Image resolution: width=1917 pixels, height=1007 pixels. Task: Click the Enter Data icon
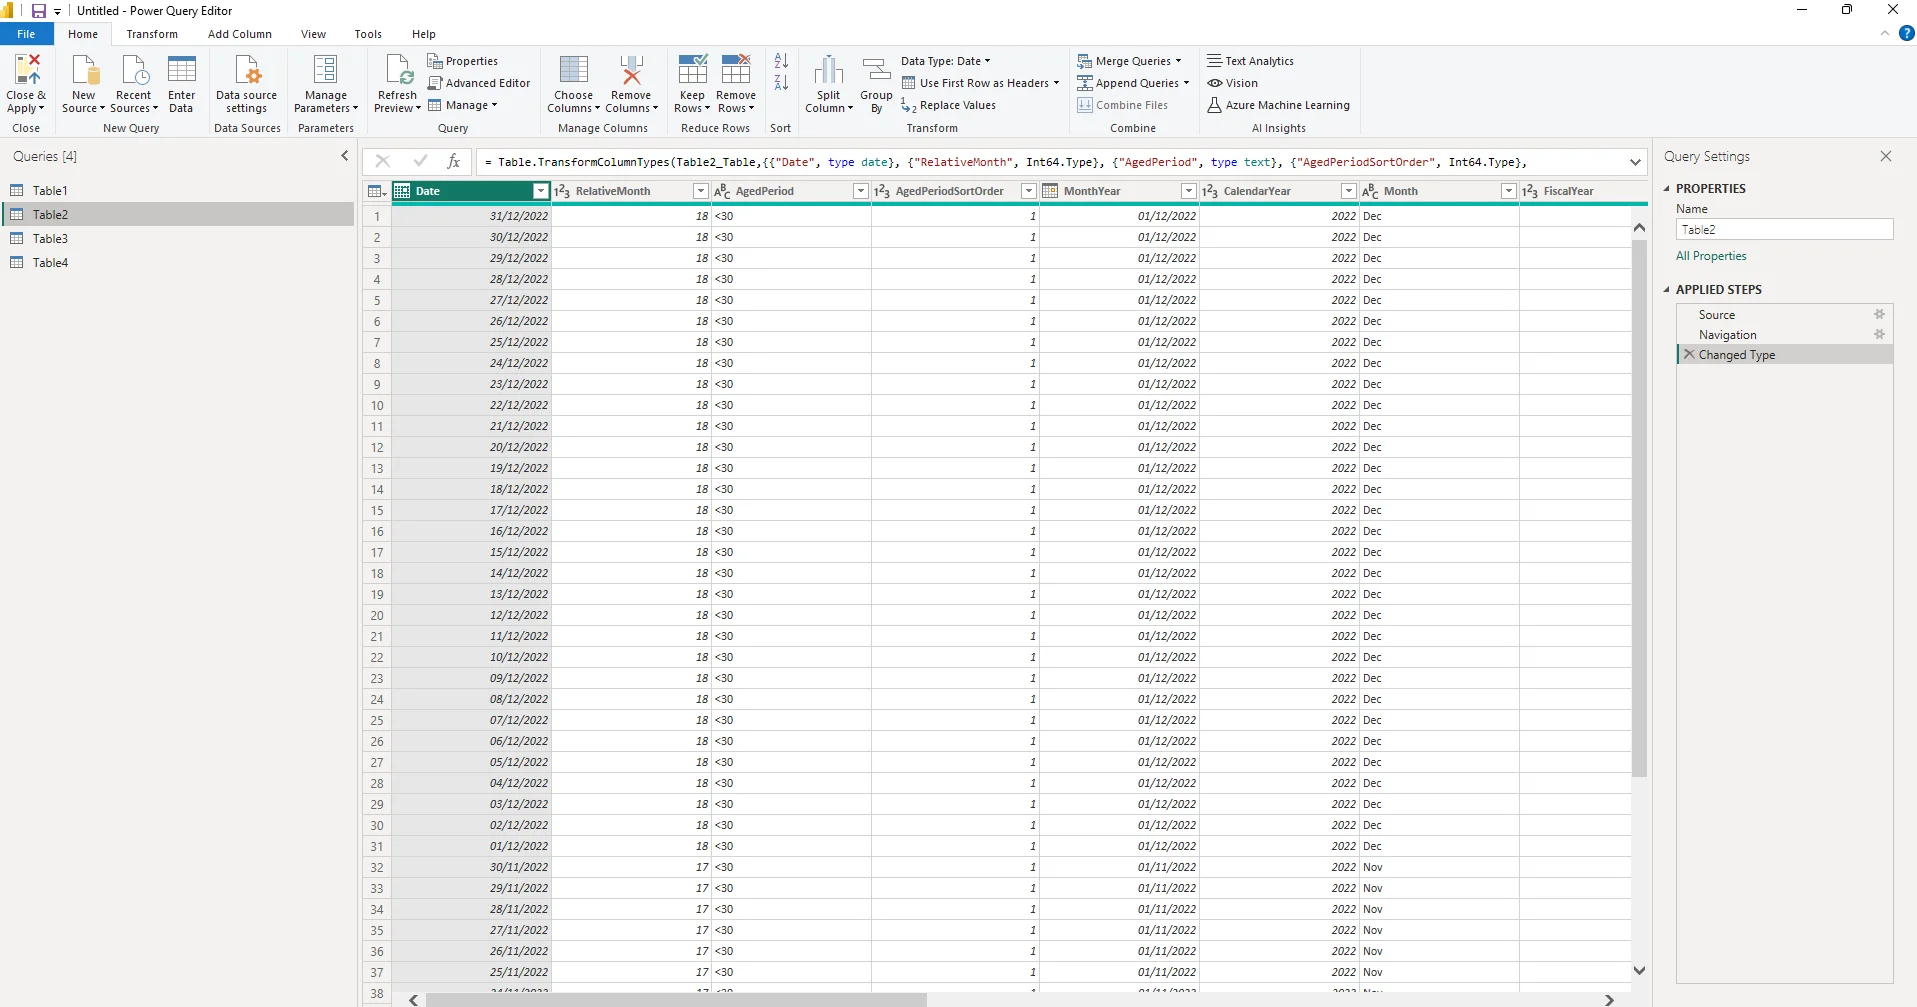182,71
